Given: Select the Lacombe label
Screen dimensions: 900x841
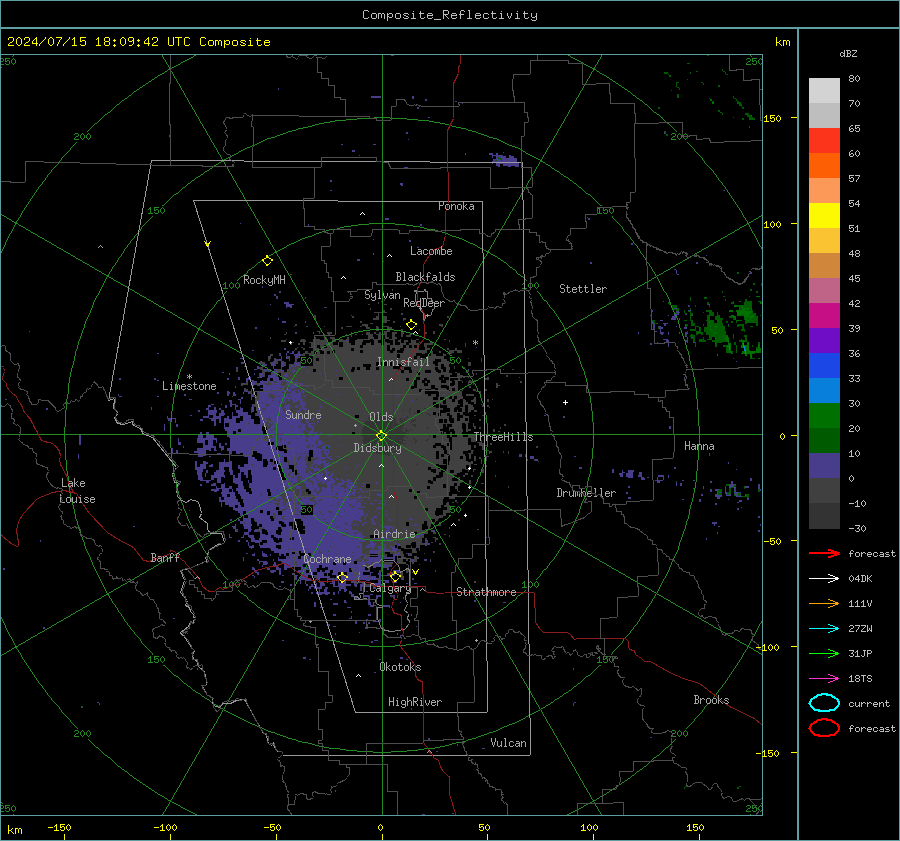Looking at the screenshot, I should (x=431, y=251).
